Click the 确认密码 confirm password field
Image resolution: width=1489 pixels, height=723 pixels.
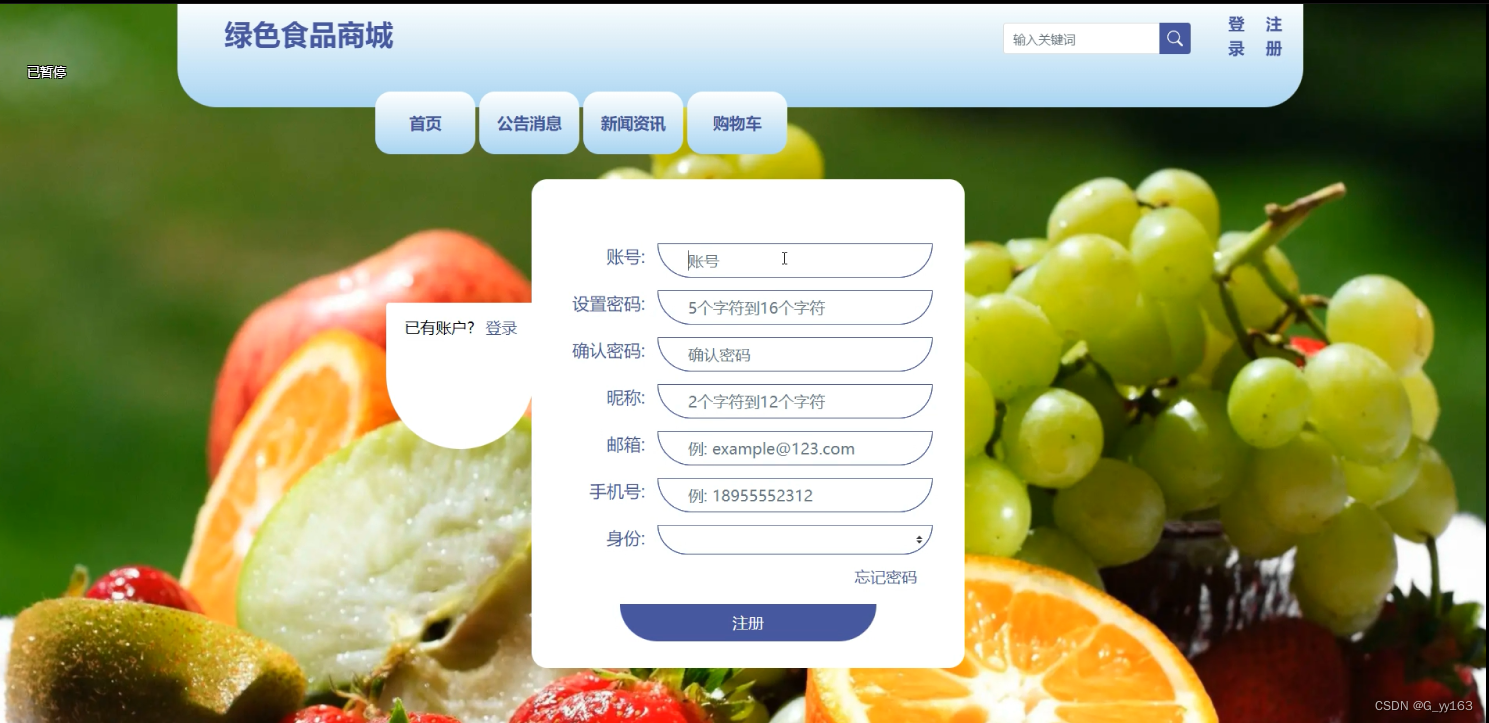point(795,354)
